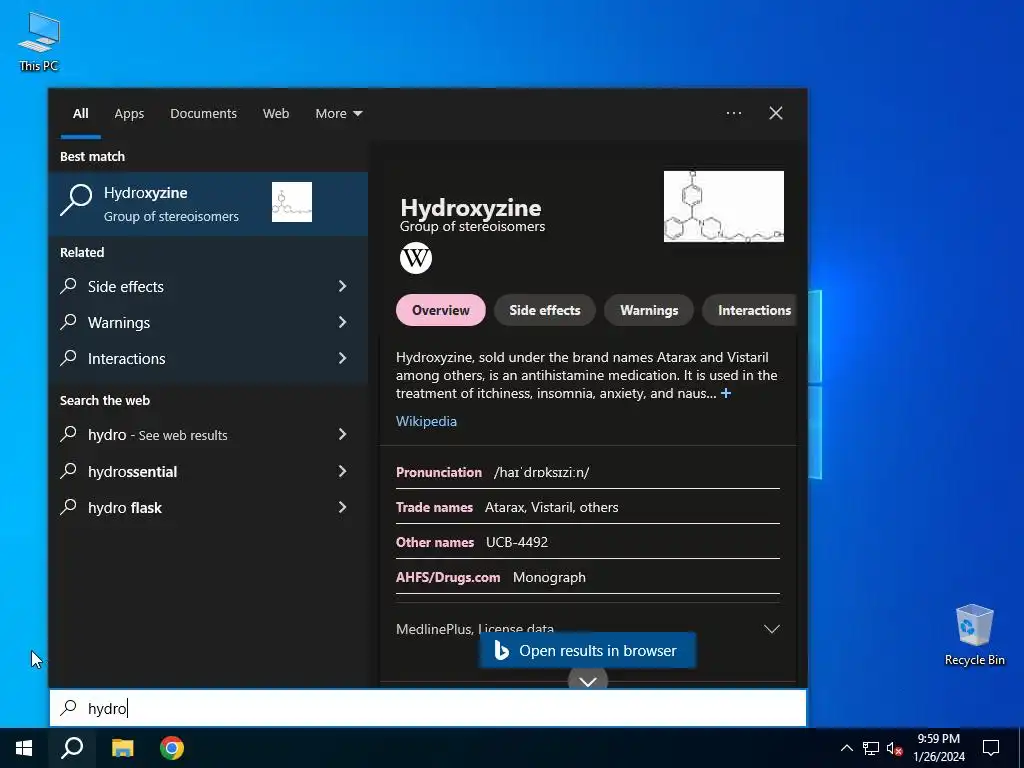Select the Side effects pill tab
Screen dimensions: 1024x768
click(545, 310)
